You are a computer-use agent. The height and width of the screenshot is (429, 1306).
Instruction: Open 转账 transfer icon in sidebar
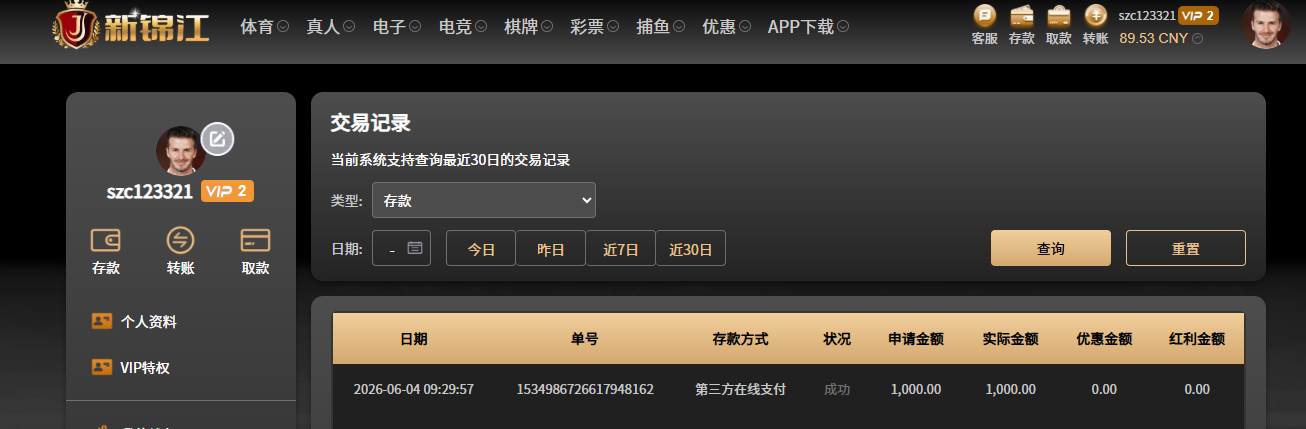point(180,240)
